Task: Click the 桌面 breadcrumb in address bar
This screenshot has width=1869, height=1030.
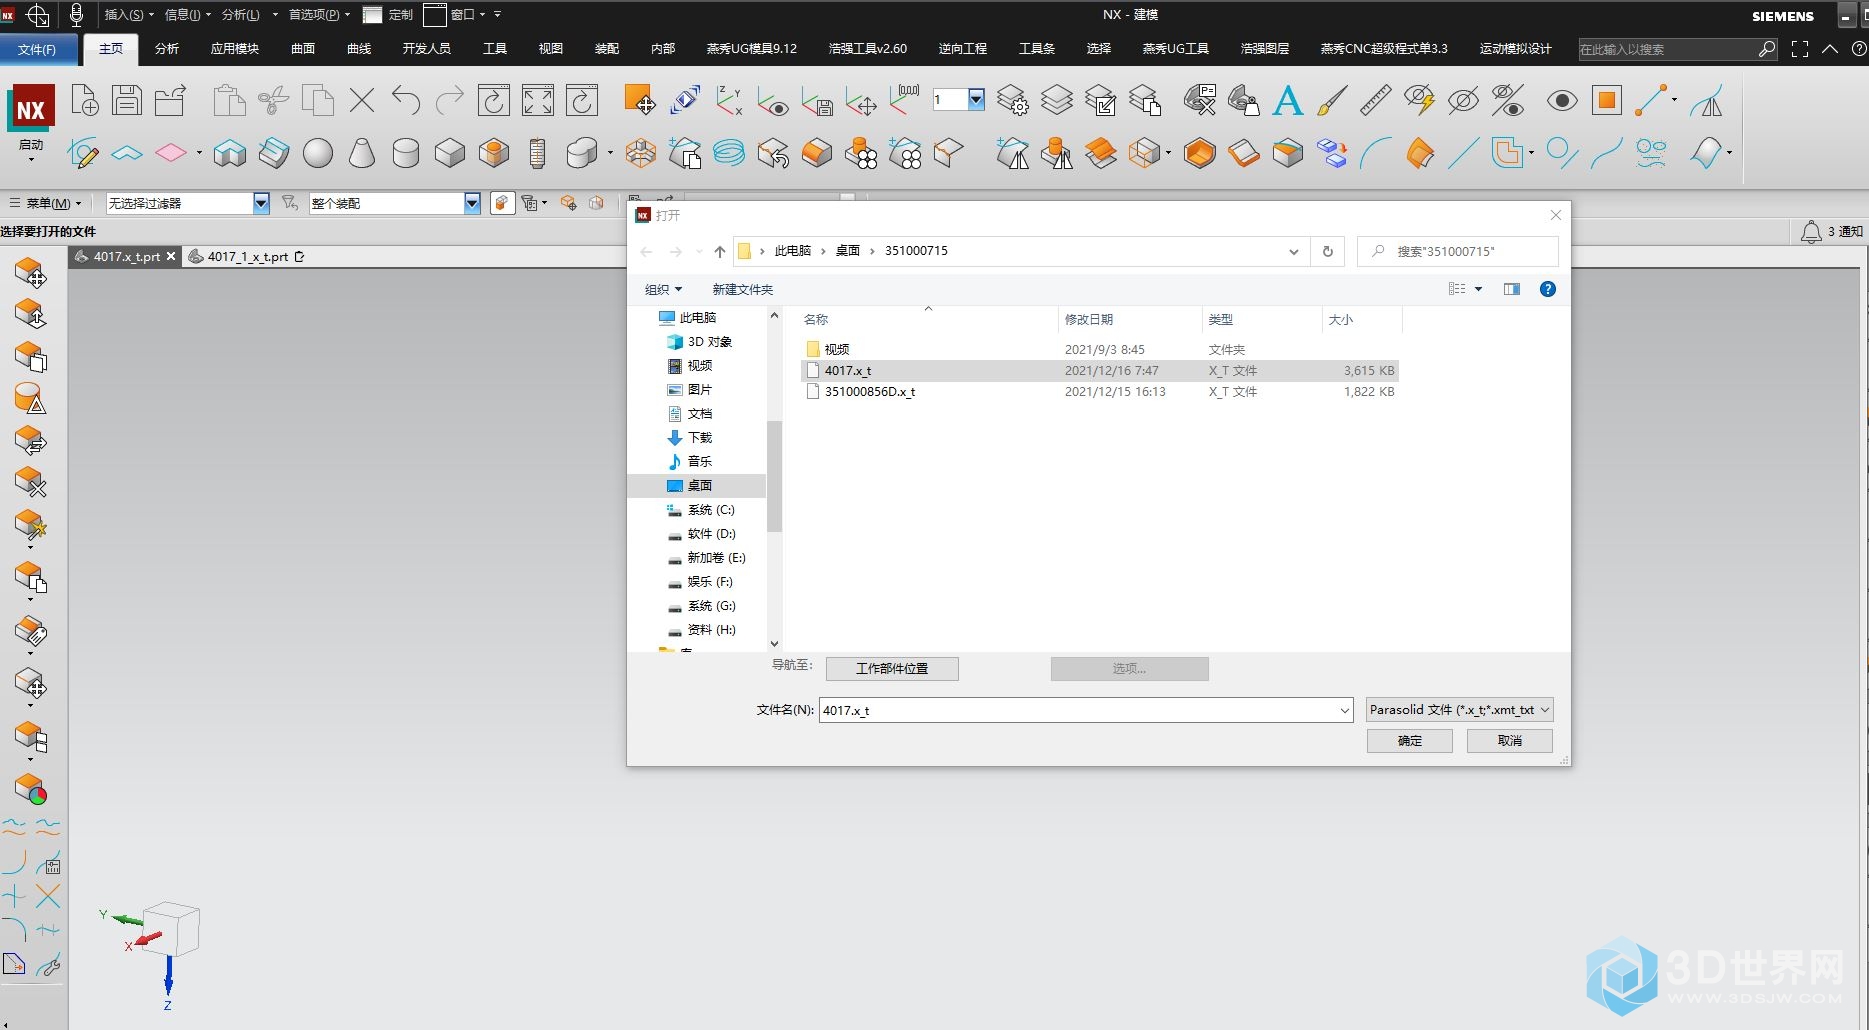Action: 848,251
